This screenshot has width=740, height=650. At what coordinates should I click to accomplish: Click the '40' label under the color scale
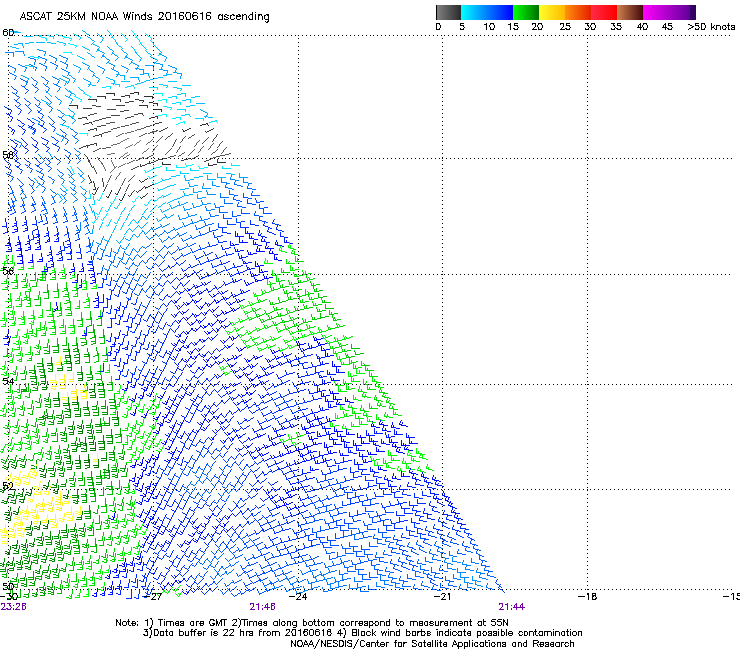pos(642,27)
